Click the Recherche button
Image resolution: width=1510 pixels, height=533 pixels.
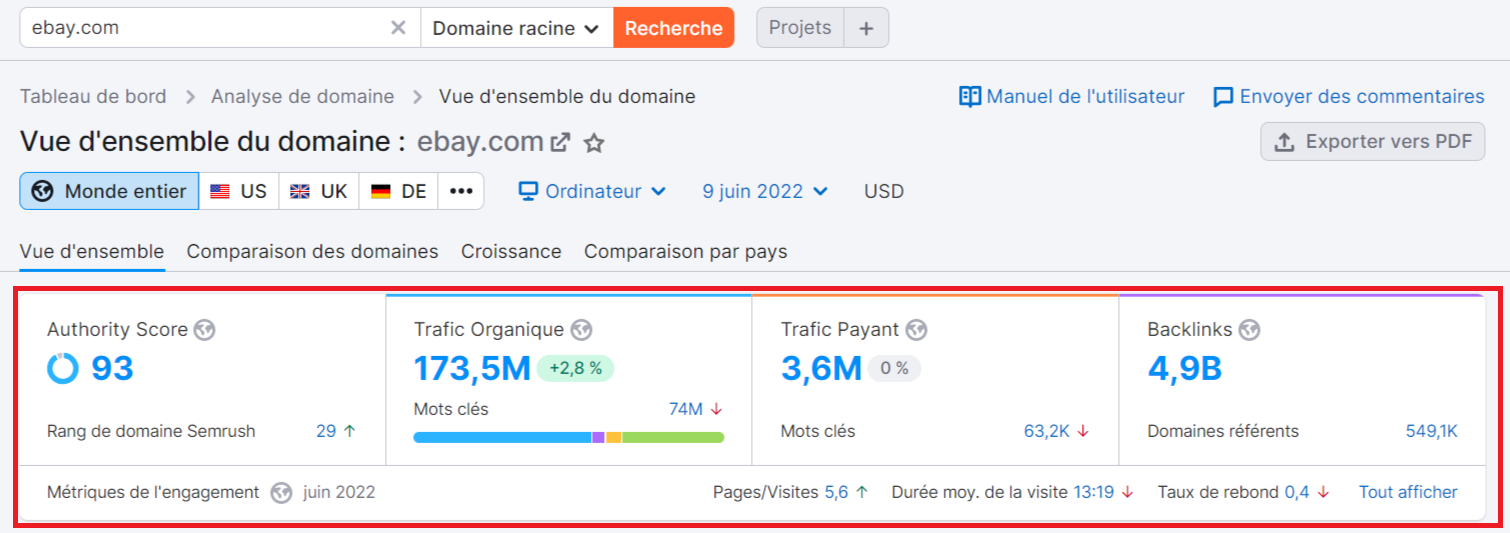[674, 28]
